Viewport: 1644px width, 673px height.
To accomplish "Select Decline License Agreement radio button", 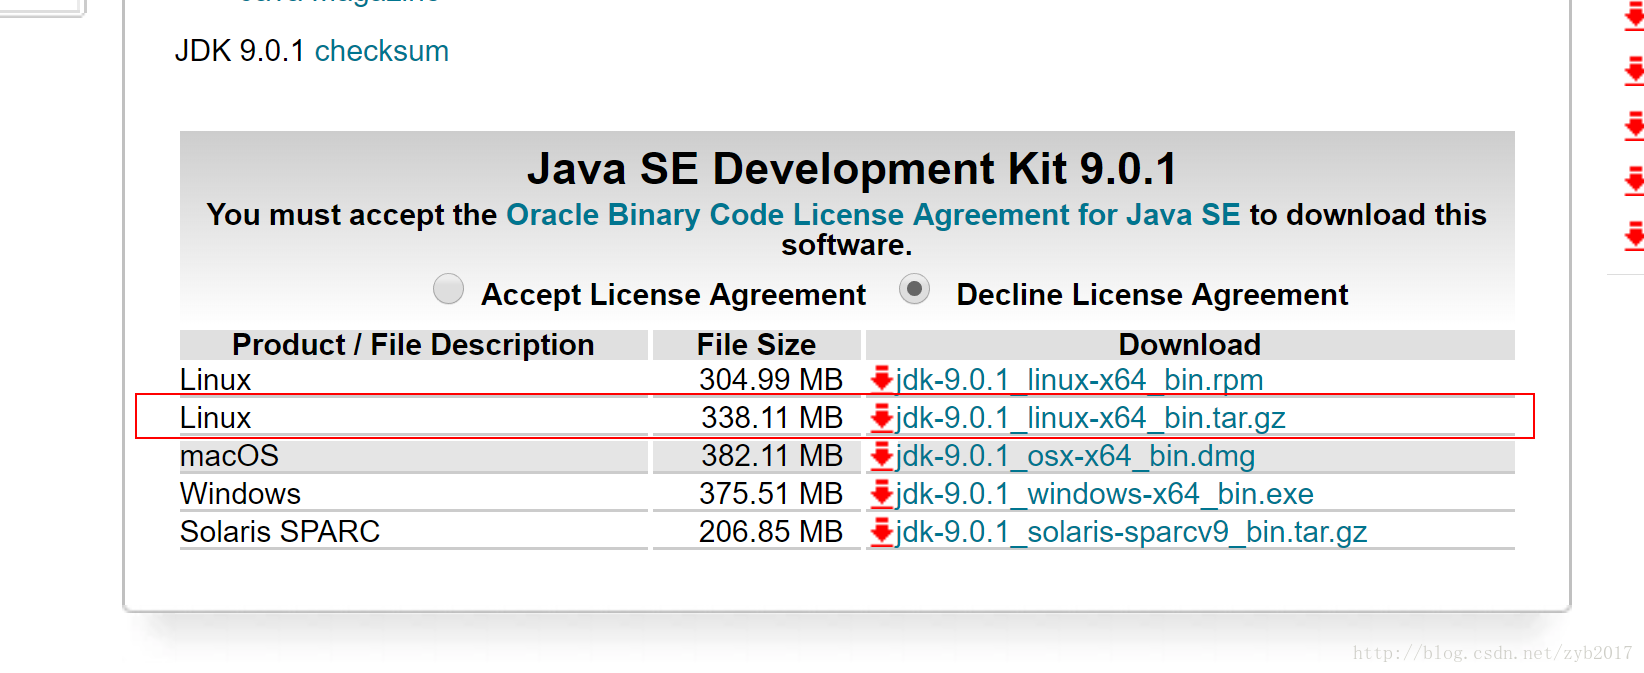I will pos(914,289).
